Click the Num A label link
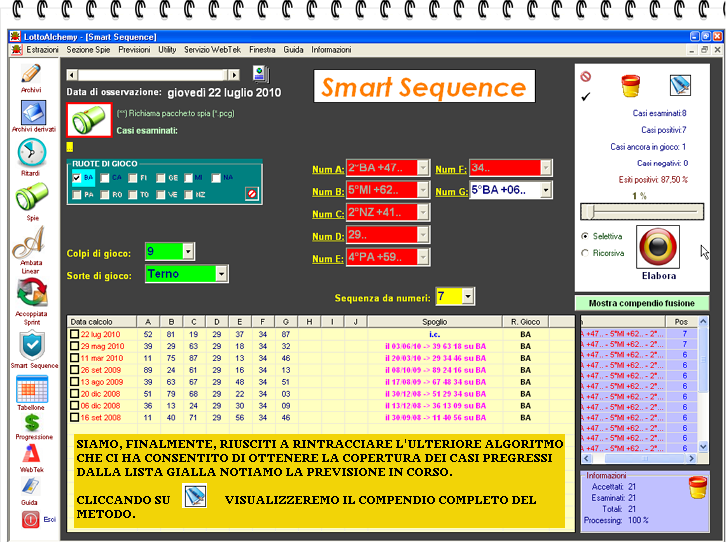Screen dimensions: 726x542 click(328, 169)
